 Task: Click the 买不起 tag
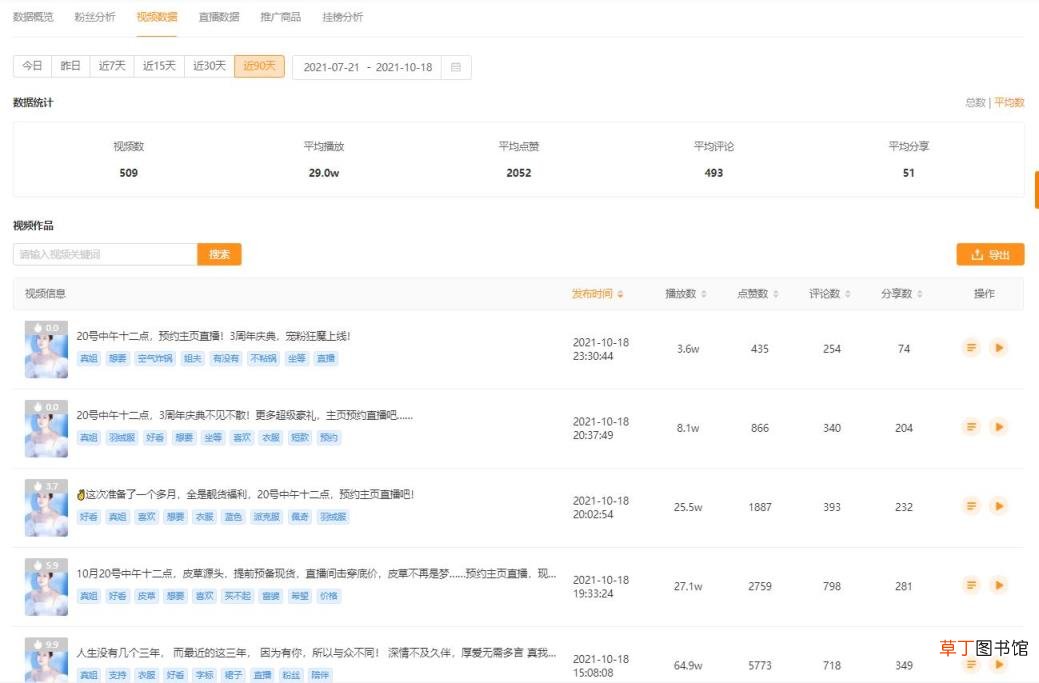(237, 596)
